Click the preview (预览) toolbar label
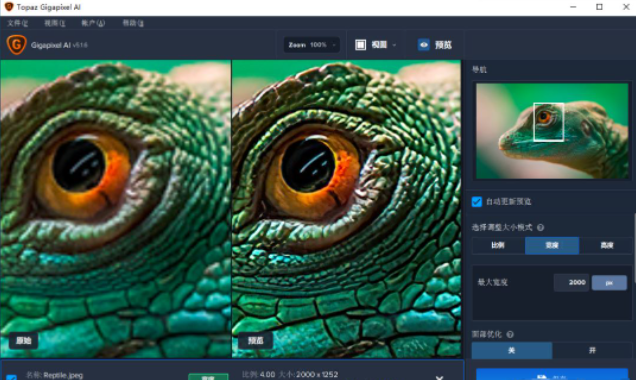 (443, 45)
